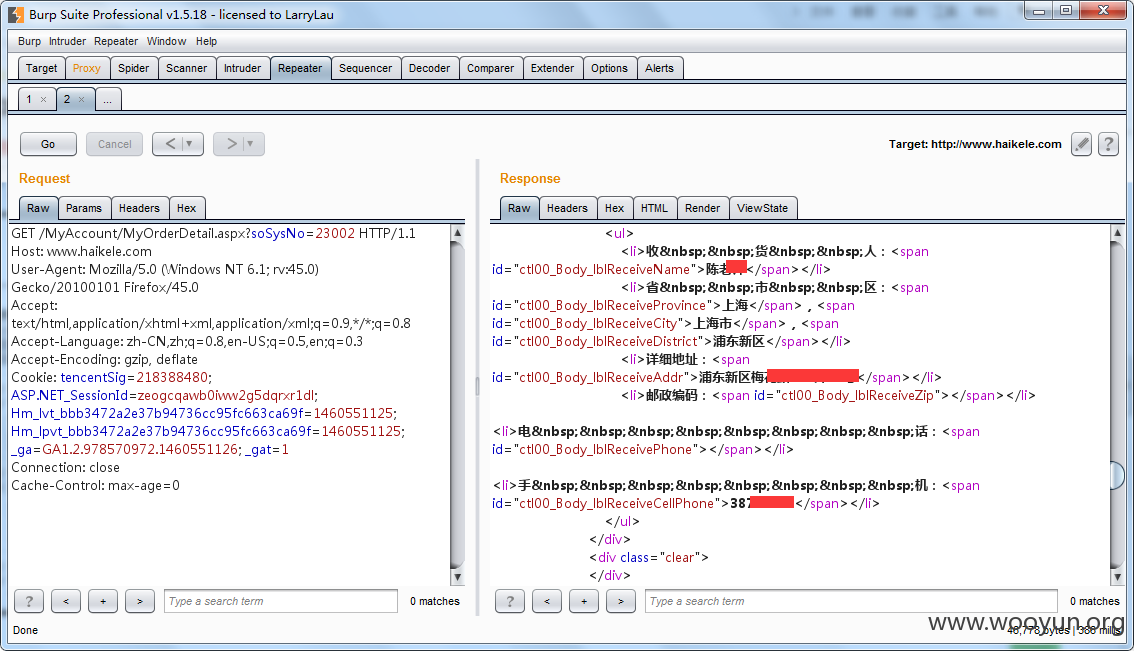Switch to the Target tab
1134x651 pixels.
(x=41, y=68)
